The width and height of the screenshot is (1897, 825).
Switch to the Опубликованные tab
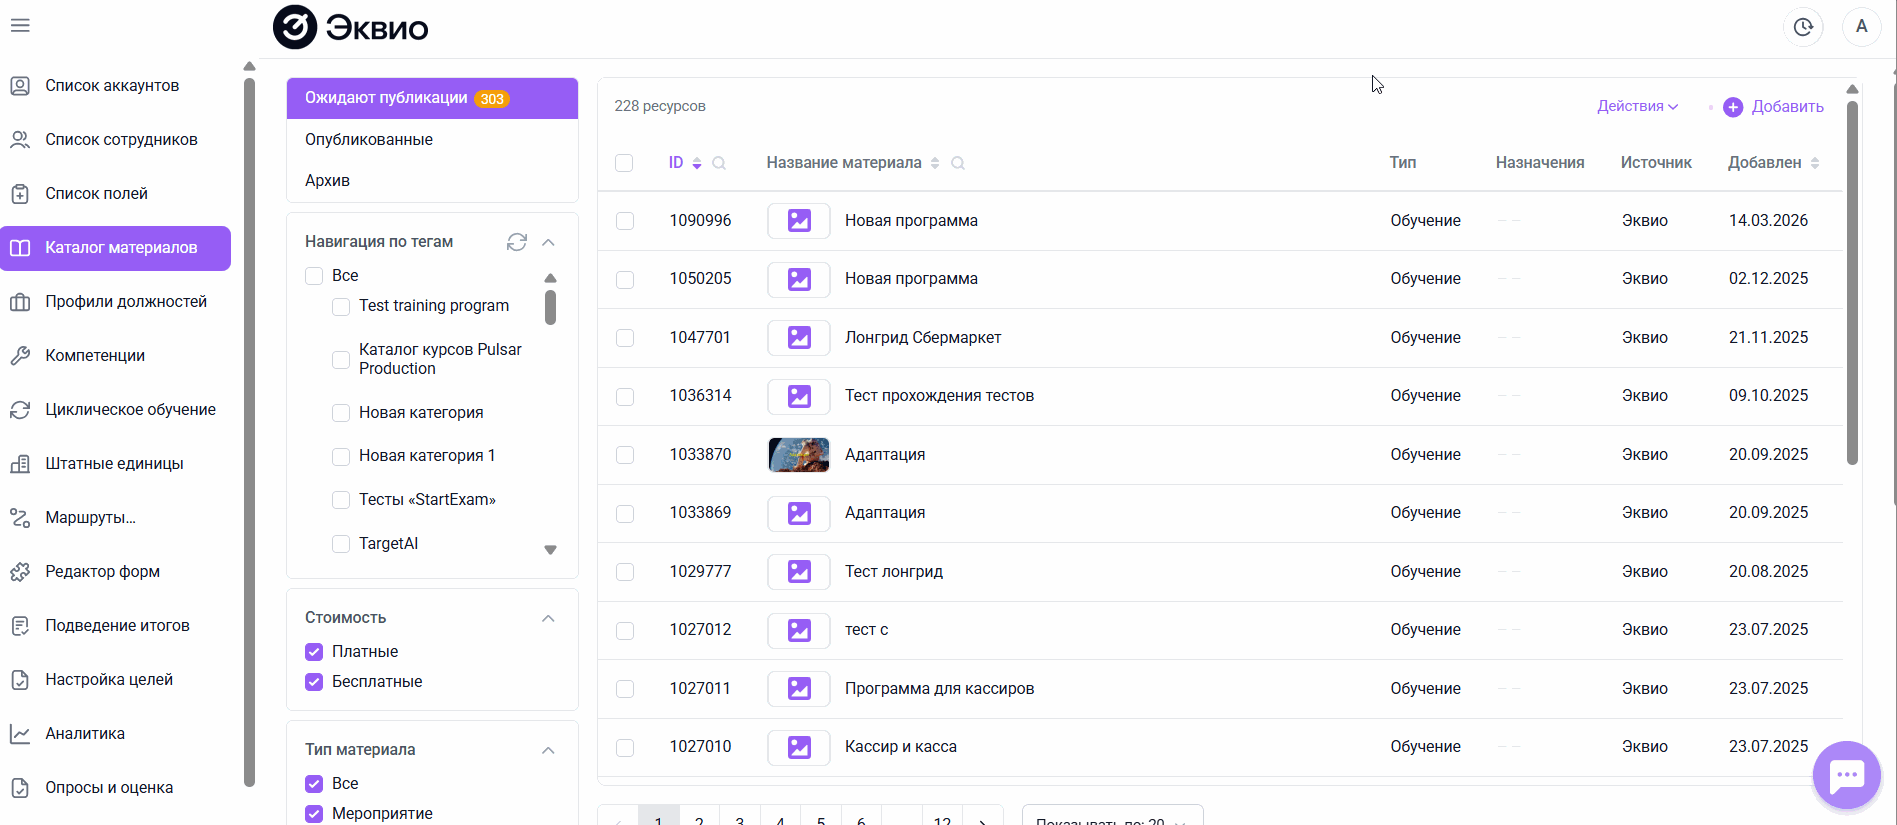click(432, 140)
